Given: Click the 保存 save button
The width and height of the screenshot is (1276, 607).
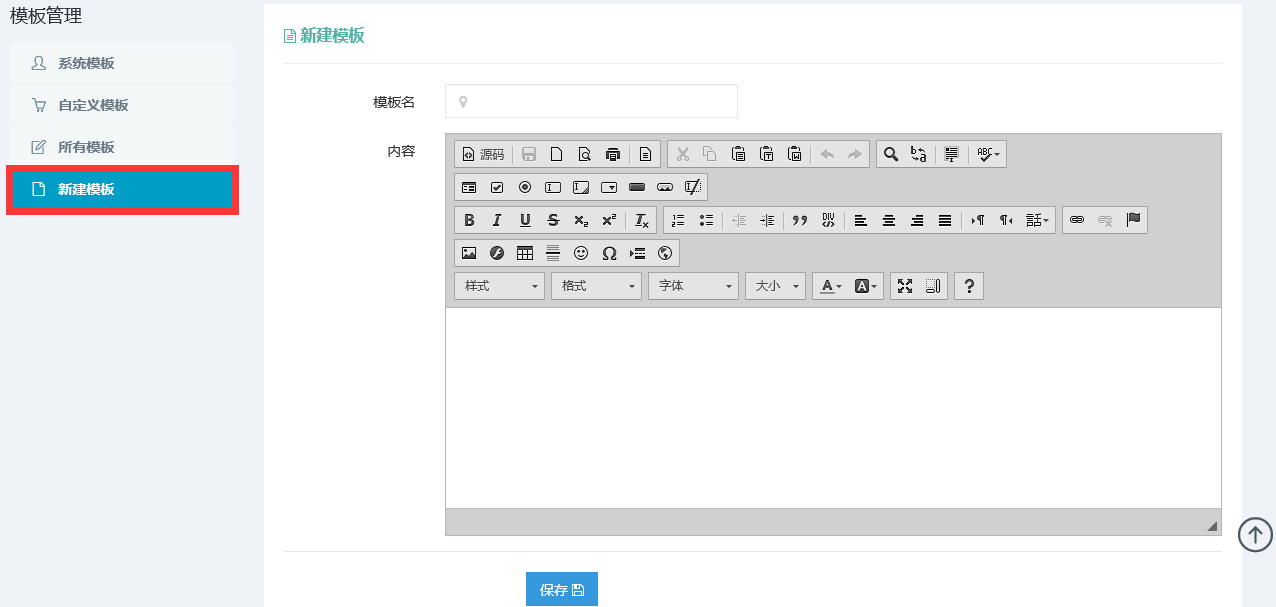Looking at the screenshot, I should coord(561,590).
